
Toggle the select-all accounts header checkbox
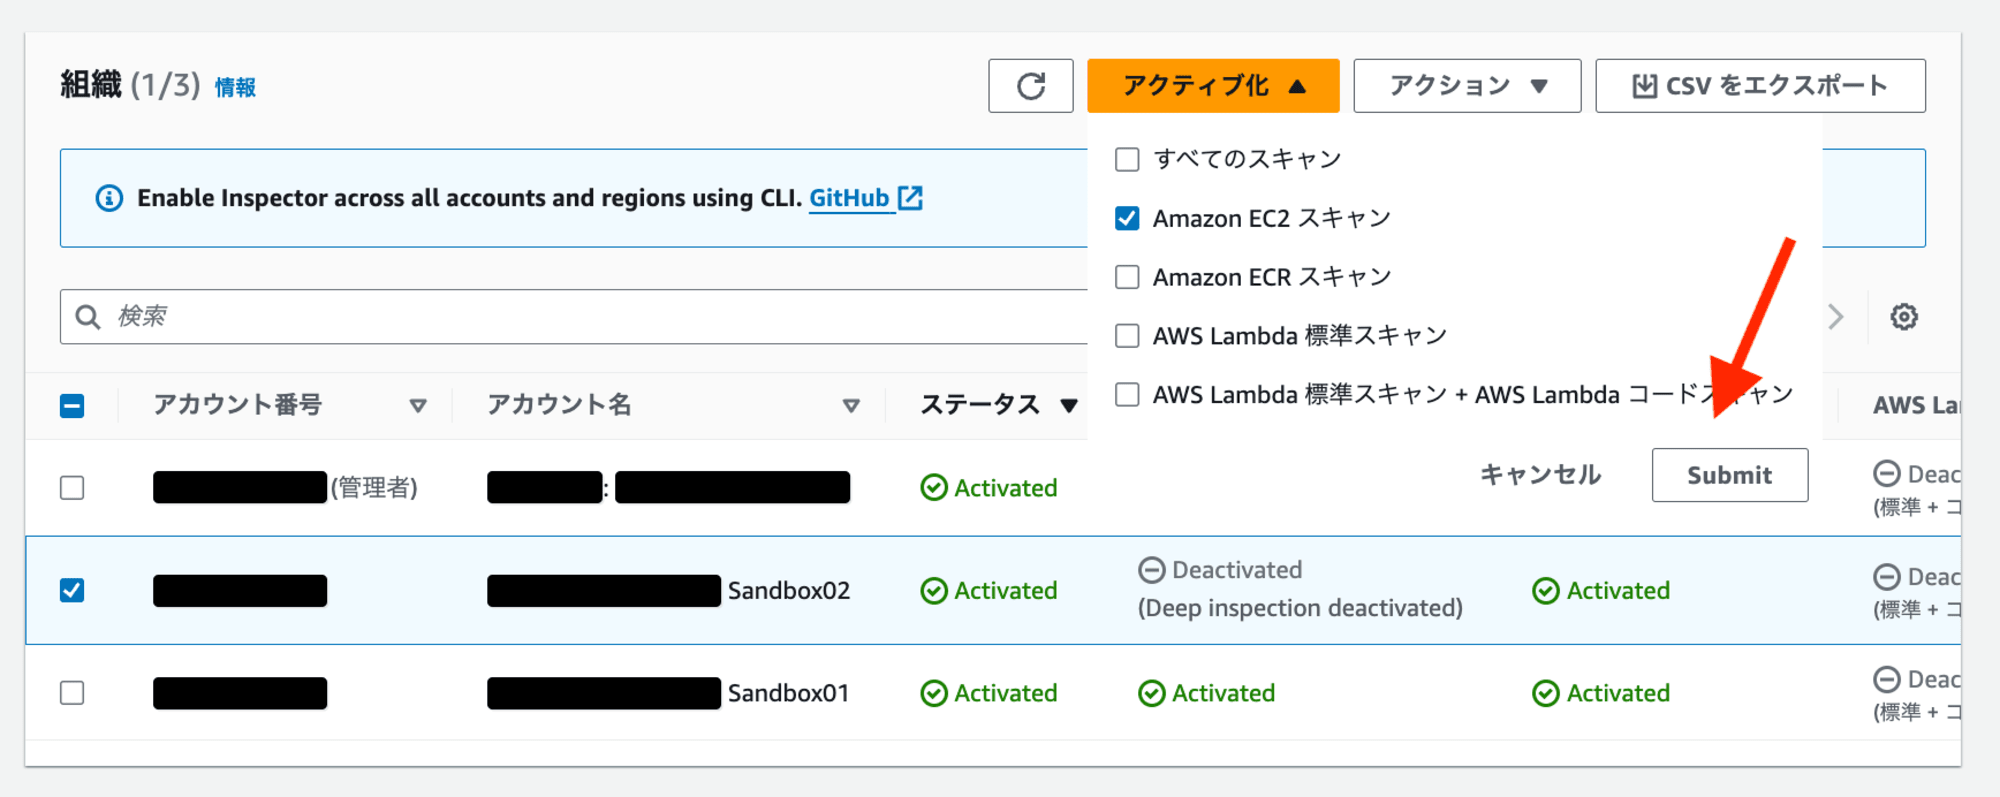tap(72, 406)
